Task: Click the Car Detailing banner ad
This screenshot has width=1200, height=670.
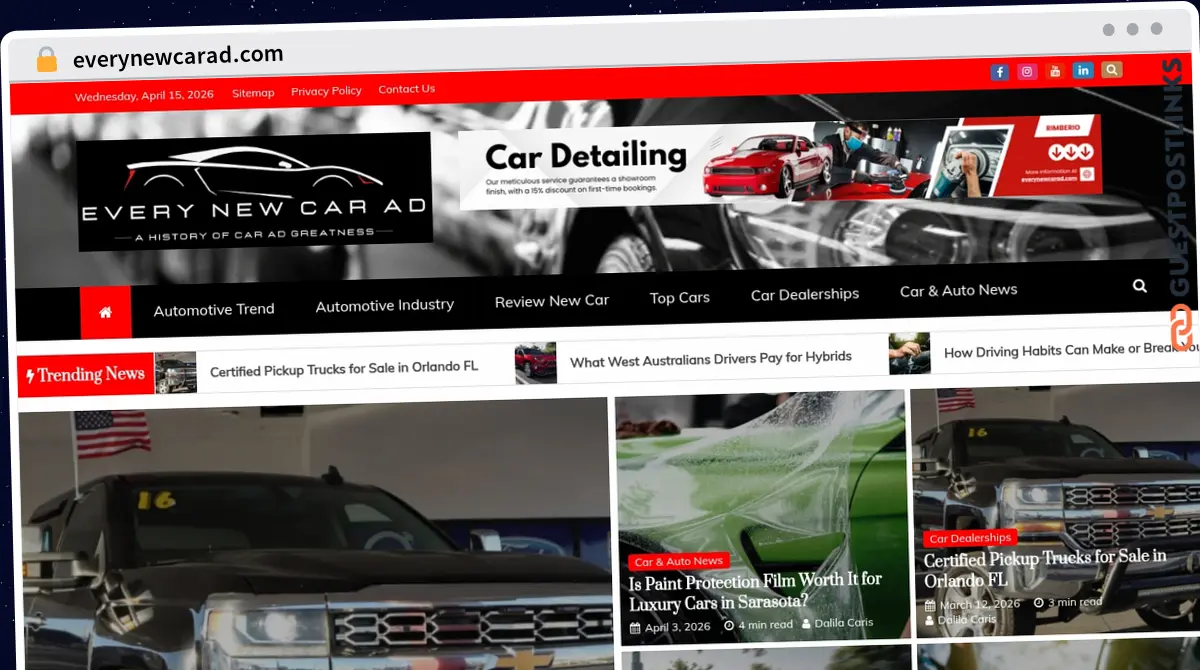Action: pos(781,161)
